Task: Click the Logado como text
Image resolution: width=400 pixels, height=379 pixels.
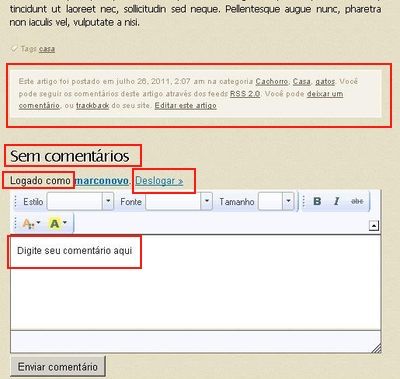Action: tap(40, 181)
